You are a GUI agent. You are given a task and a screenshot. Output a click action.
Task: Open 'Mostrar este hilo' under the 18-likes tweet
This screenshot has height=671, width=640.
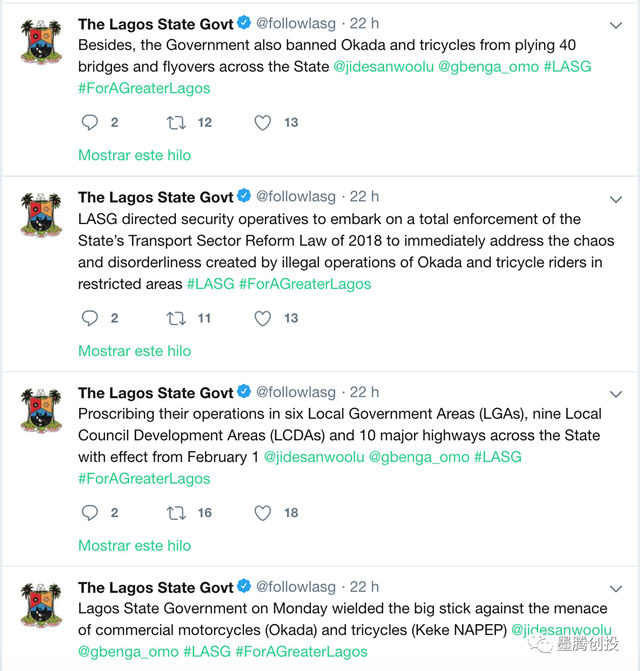(x=134, y=546)
